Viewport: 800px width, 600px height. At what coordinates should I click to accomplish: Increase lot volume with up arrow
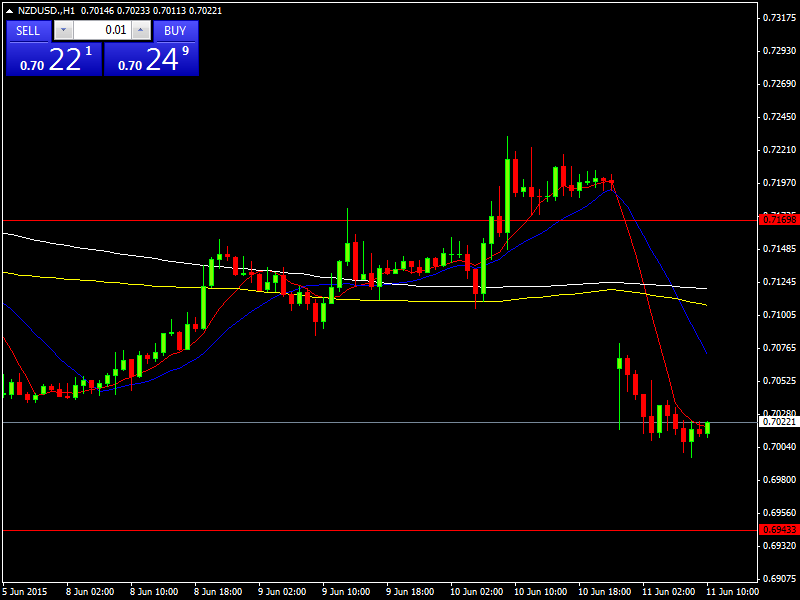pyautogui.click(x=141, y=30)
